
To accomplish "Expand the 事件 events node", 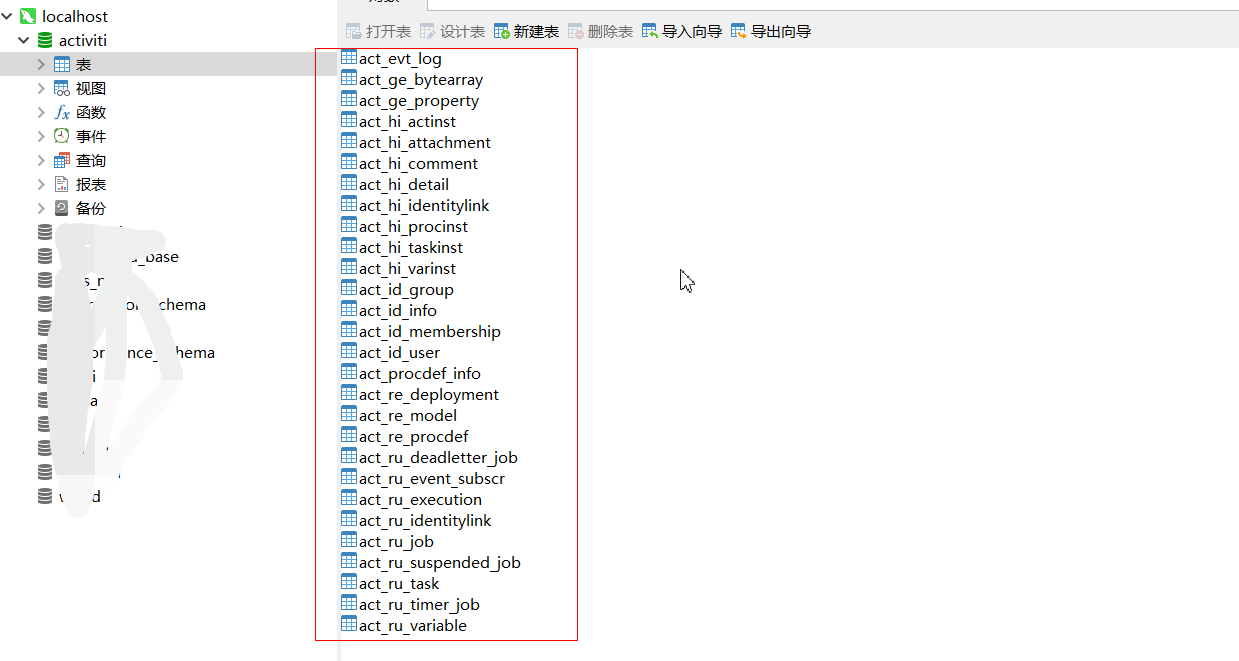I will [41, 136].
